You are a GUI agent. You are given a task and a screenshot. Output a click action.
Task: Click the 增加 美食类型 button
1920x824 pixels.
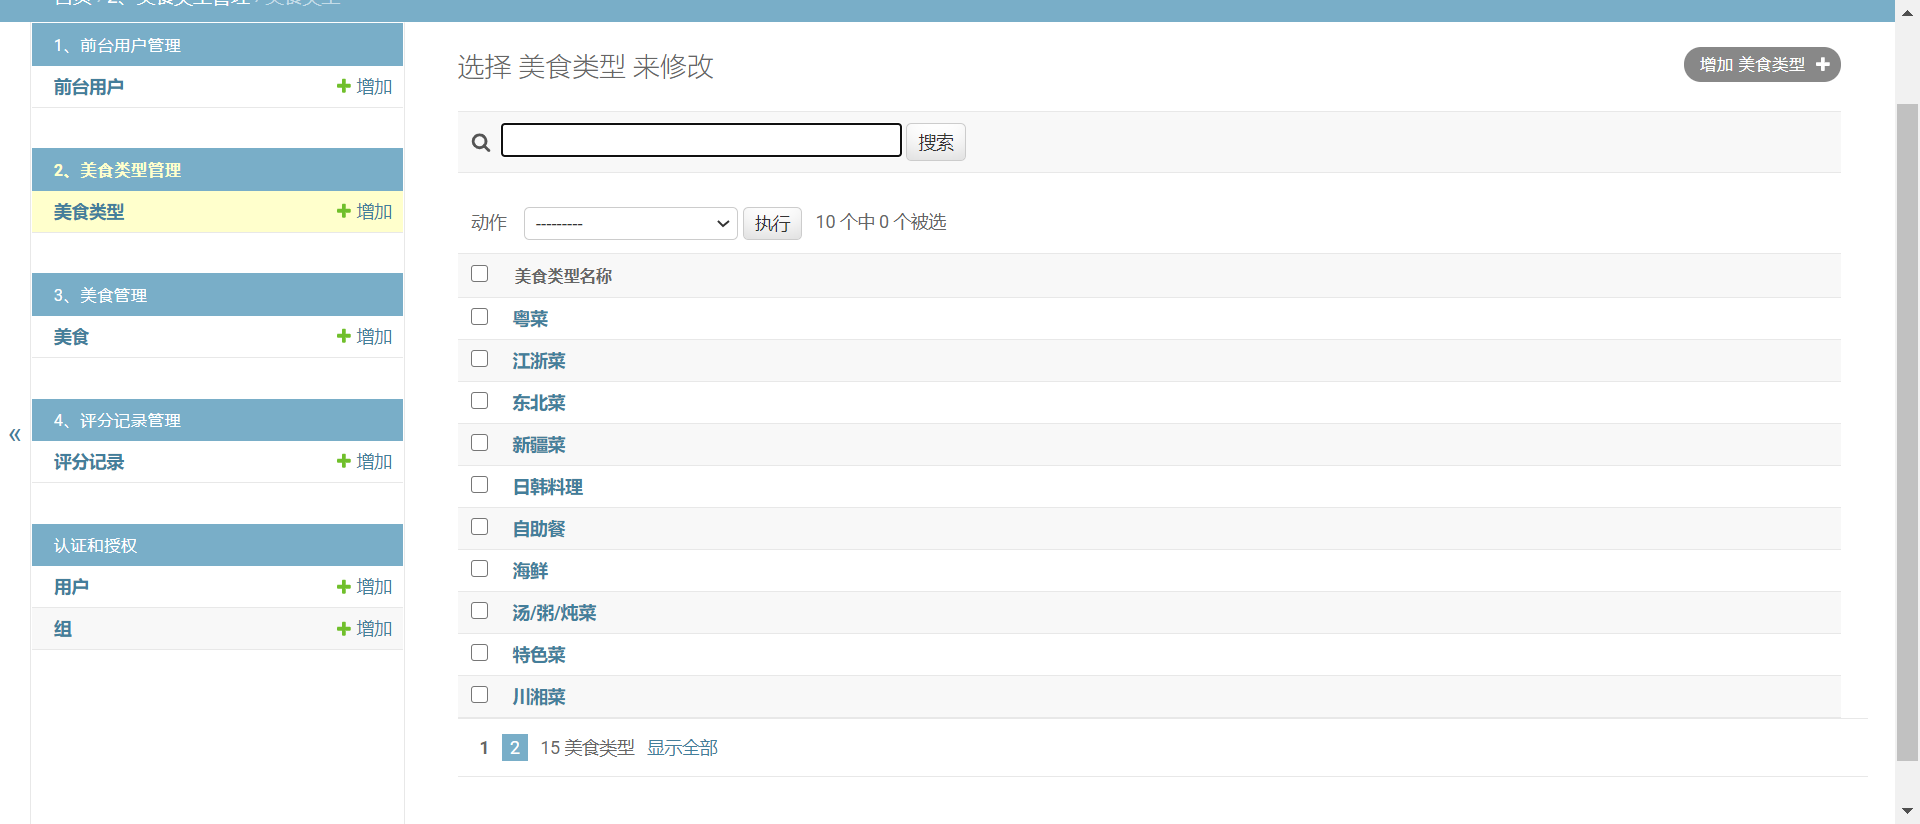[x=1762, y=64]
